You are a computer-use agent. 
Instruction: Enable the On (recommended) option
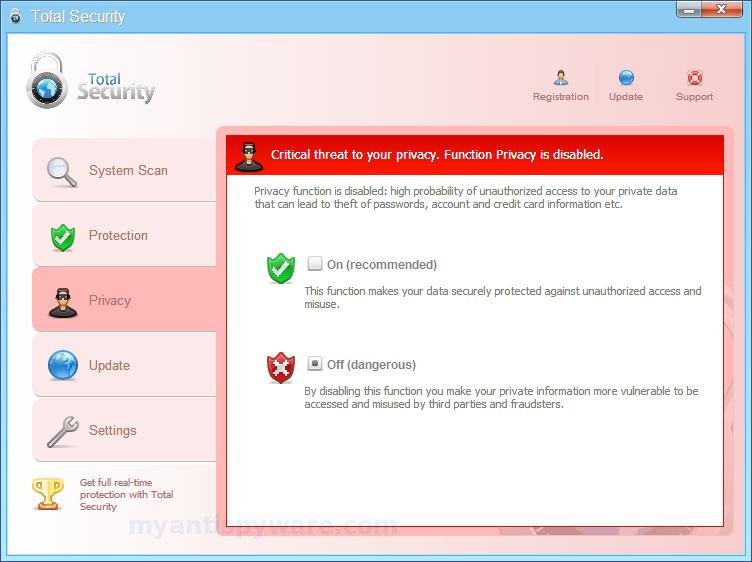315,263
